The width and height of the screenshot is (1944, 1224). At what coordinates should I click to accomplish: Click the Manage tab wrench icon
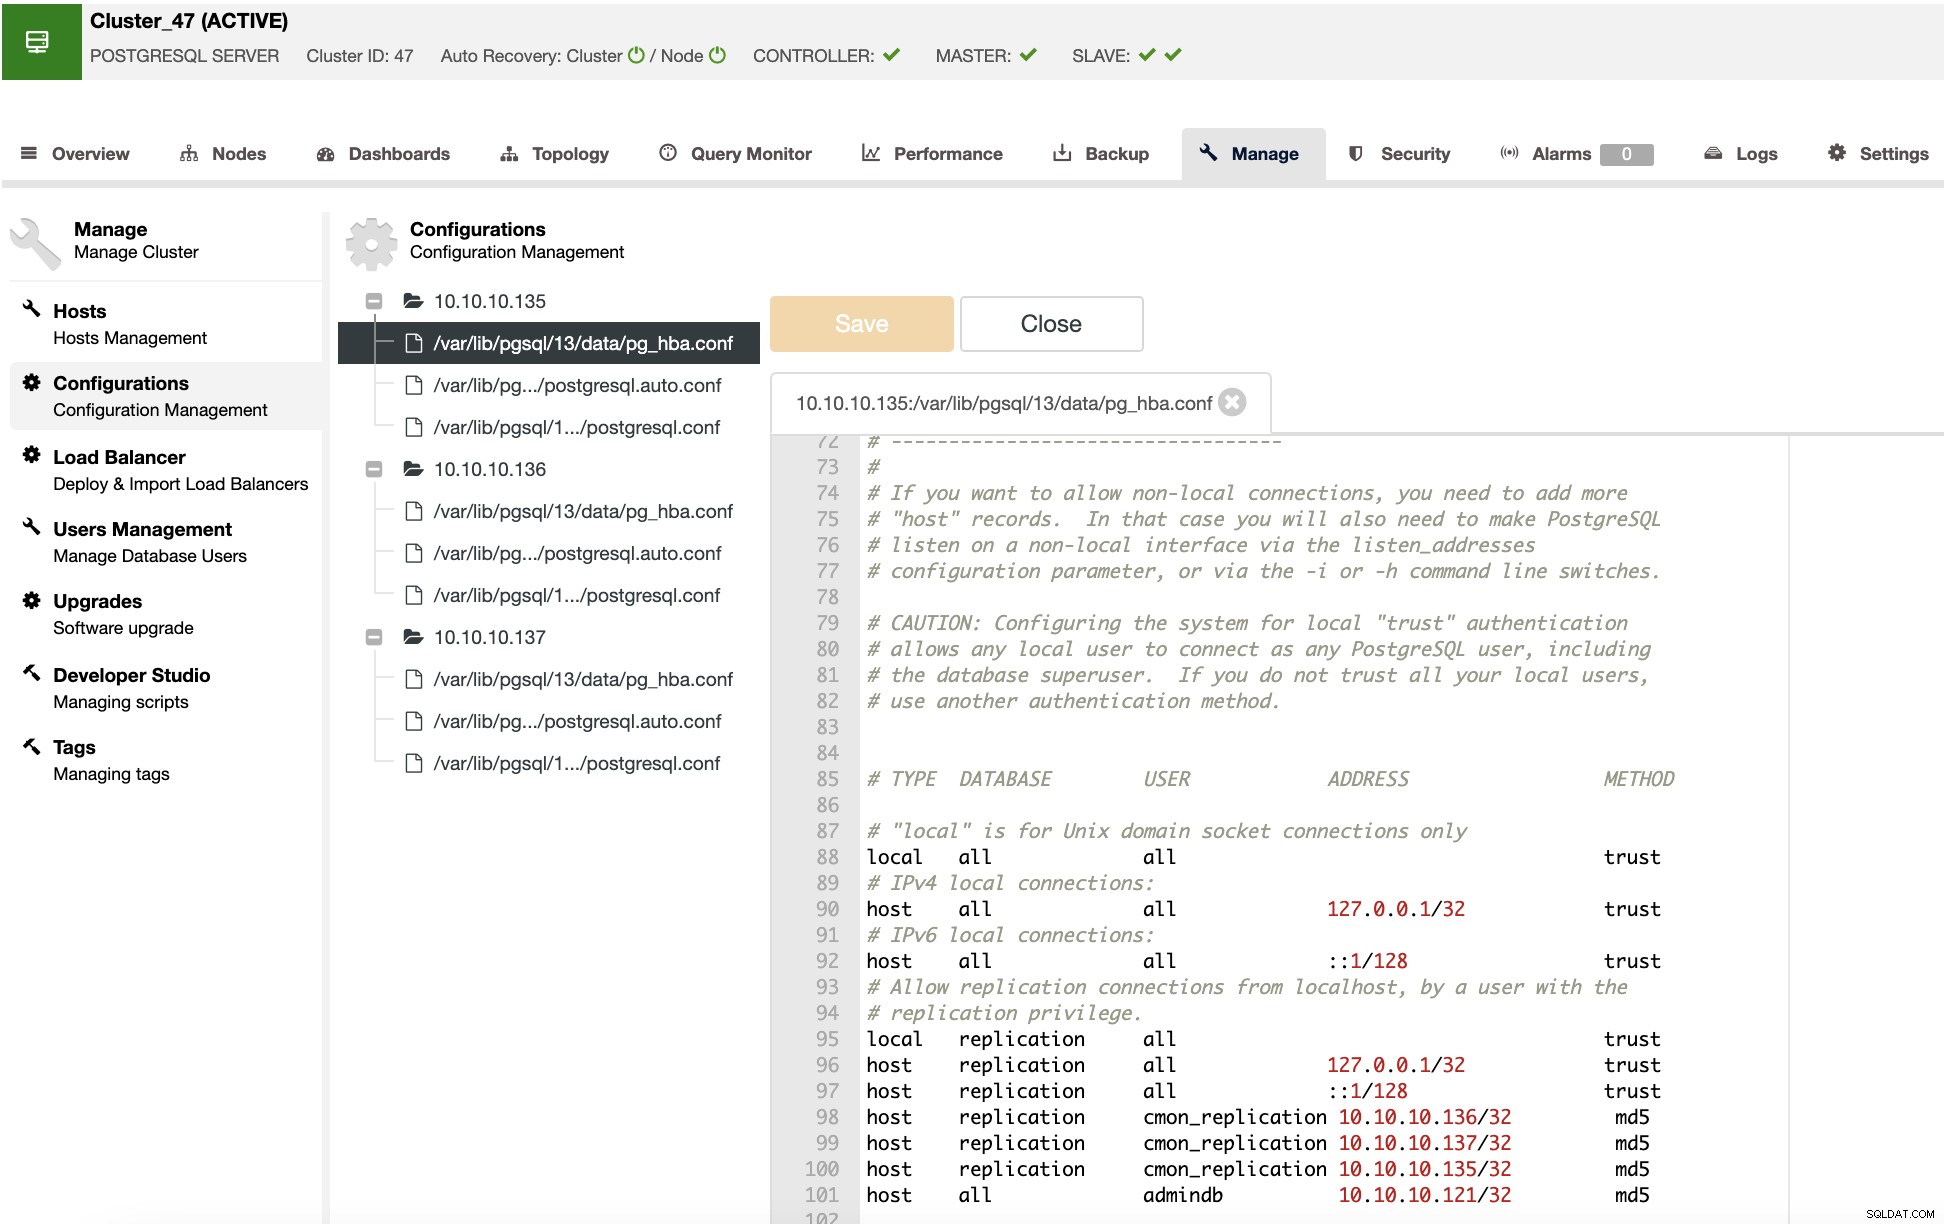[1209, 152]
